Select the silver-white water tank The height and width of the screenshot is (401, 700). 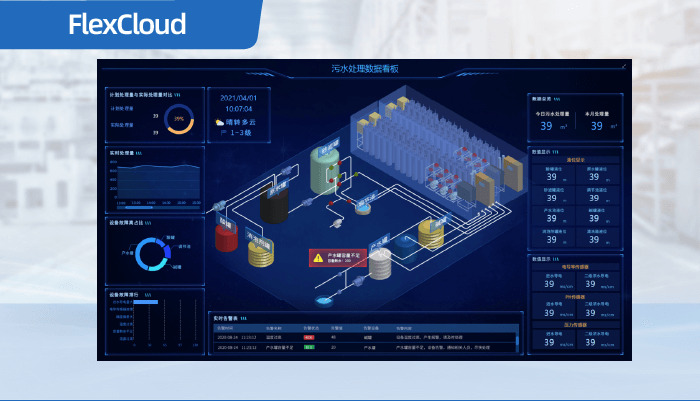pos(380,264)
